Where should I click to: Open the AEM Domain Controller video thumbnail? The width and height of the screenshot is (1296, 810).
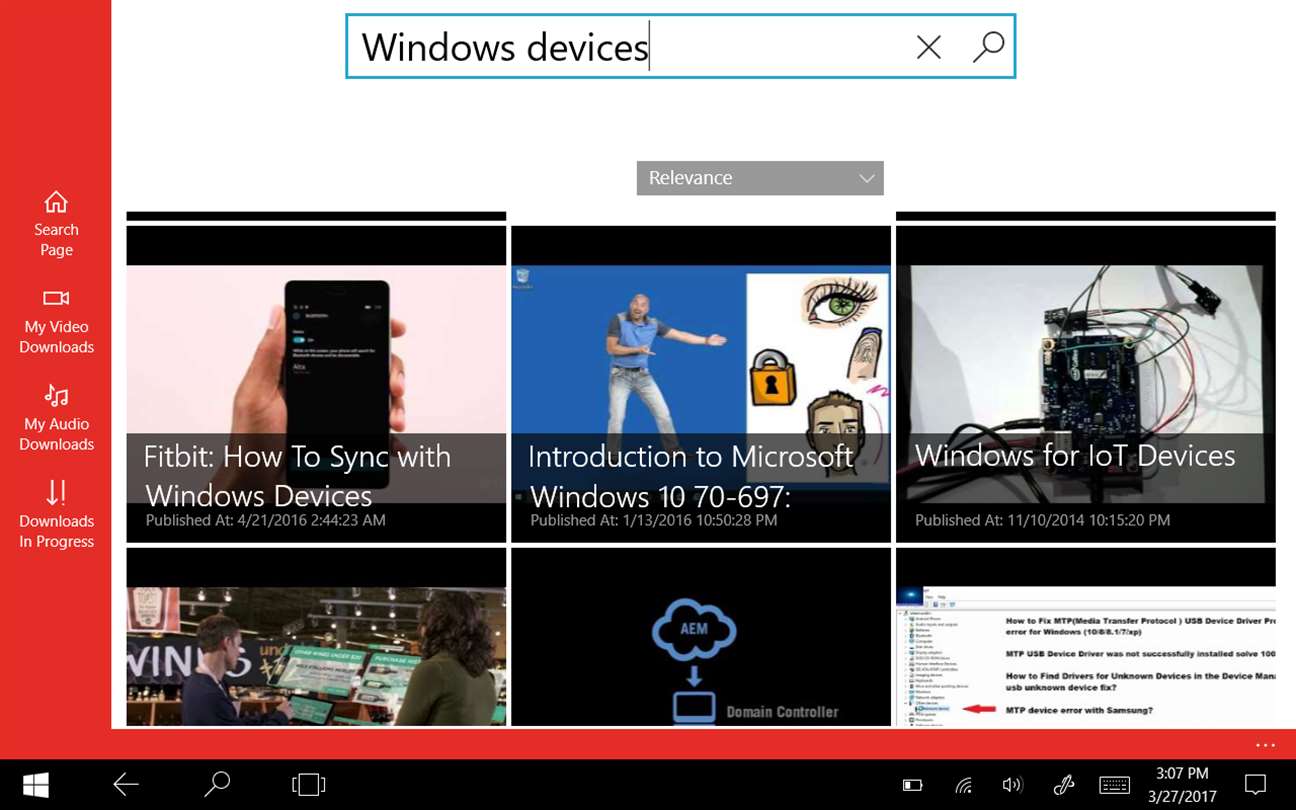(x=701, y=637)
